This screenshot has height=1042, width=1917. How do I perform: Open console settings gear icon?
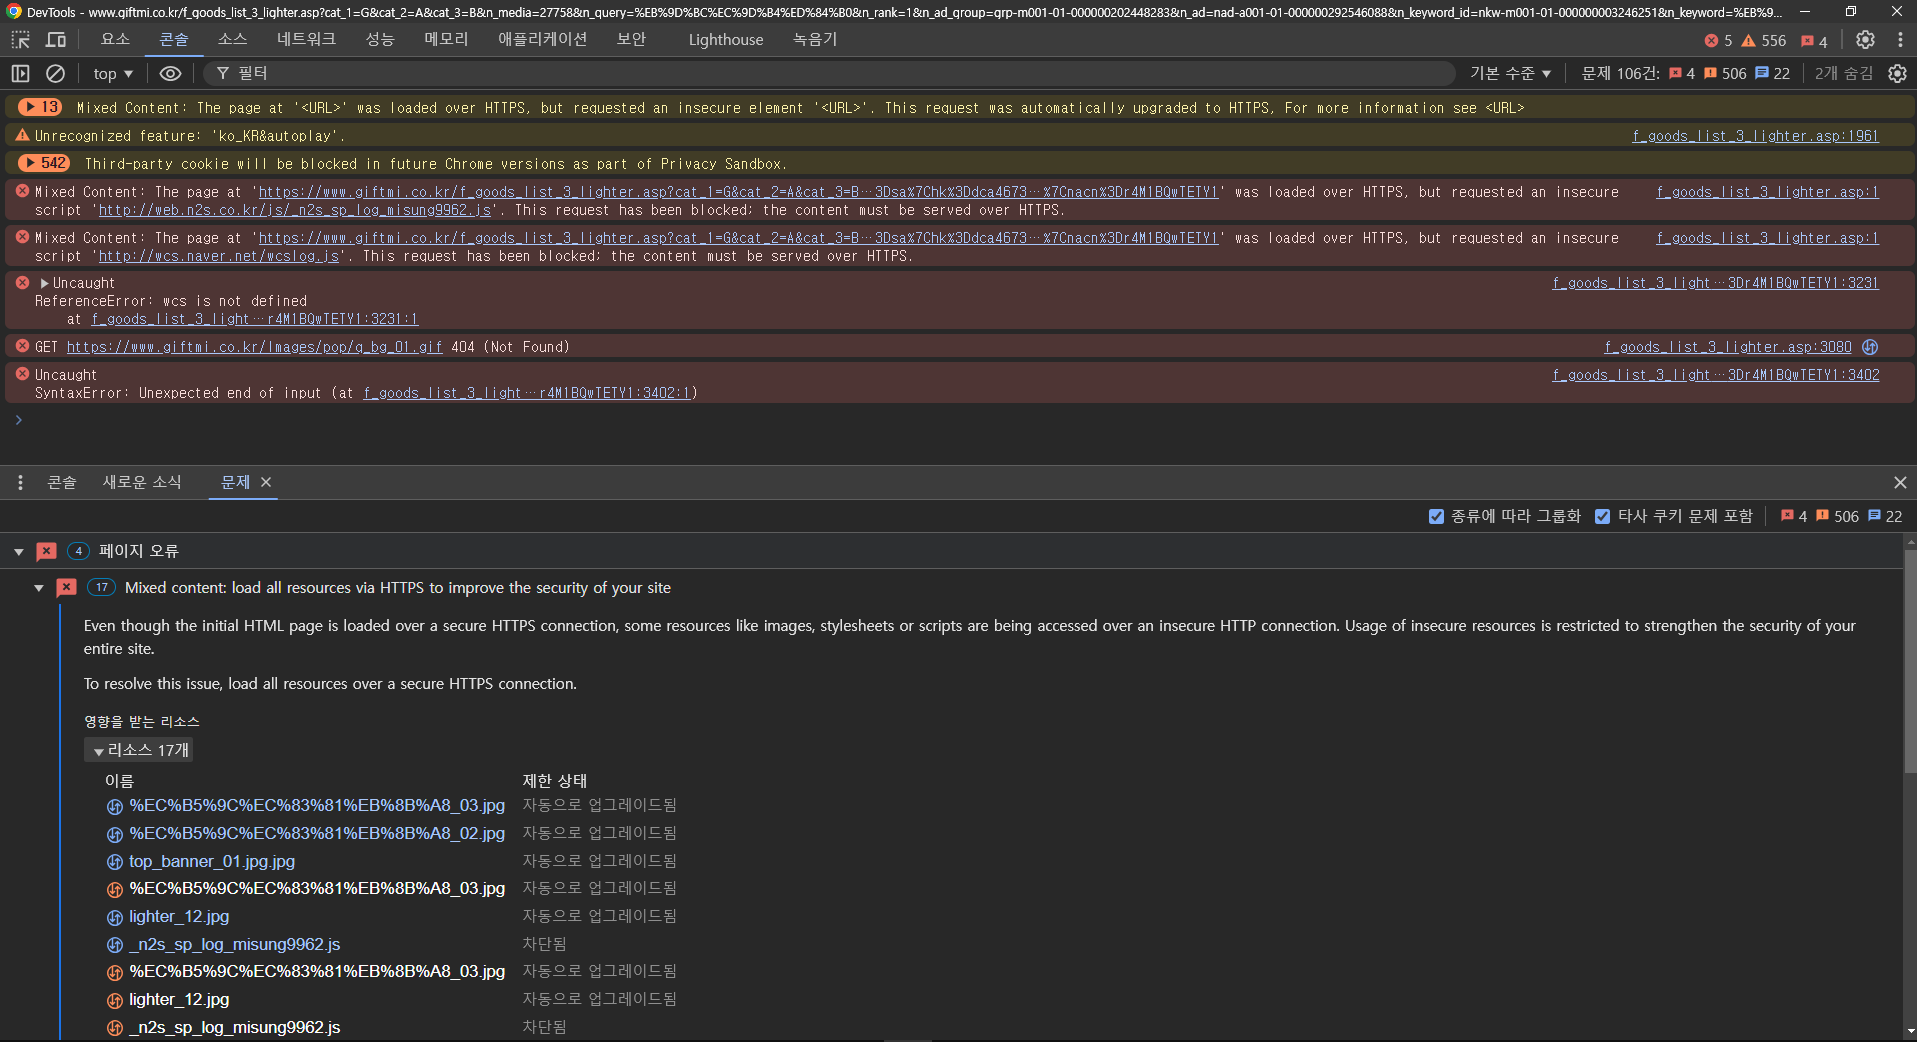point(1897,73)
